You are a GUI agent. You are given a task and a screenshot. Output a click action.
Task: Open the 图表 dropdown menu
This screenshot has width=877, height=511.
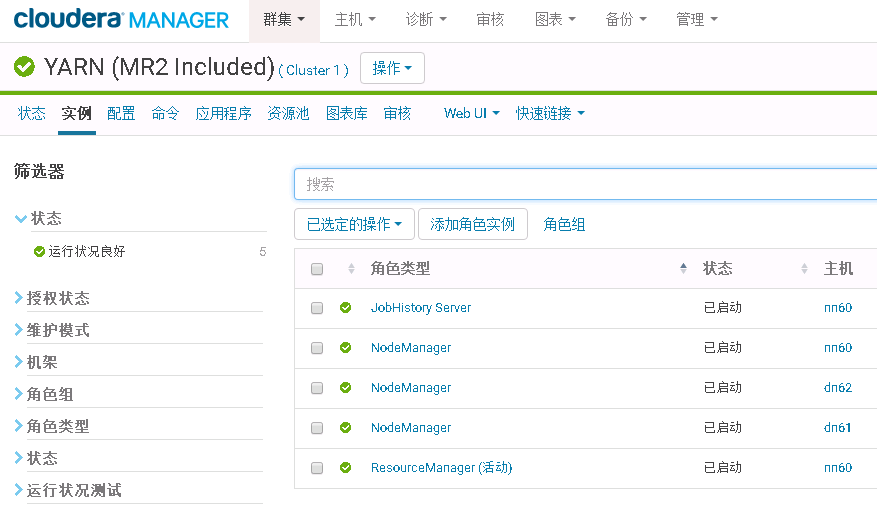(x=555, y=20)
